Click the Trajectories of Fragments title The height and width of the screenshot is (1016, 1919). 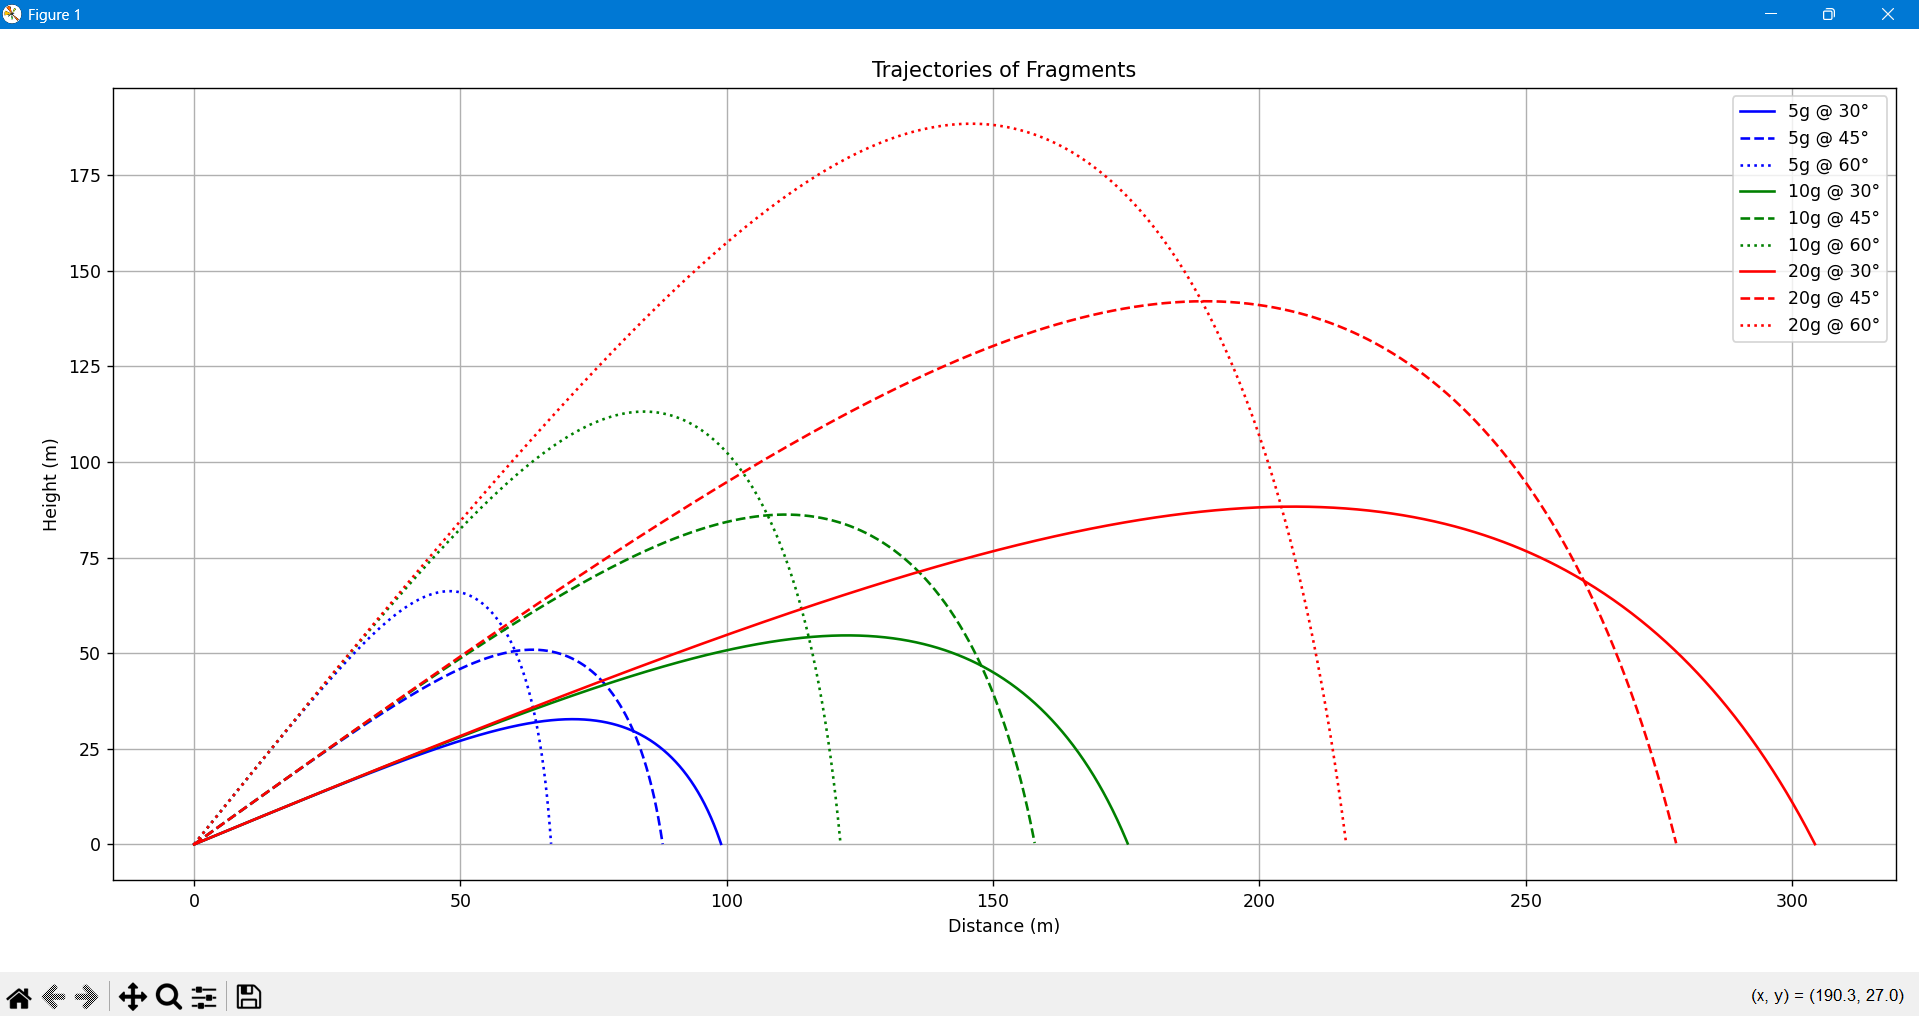point(1004,69)
